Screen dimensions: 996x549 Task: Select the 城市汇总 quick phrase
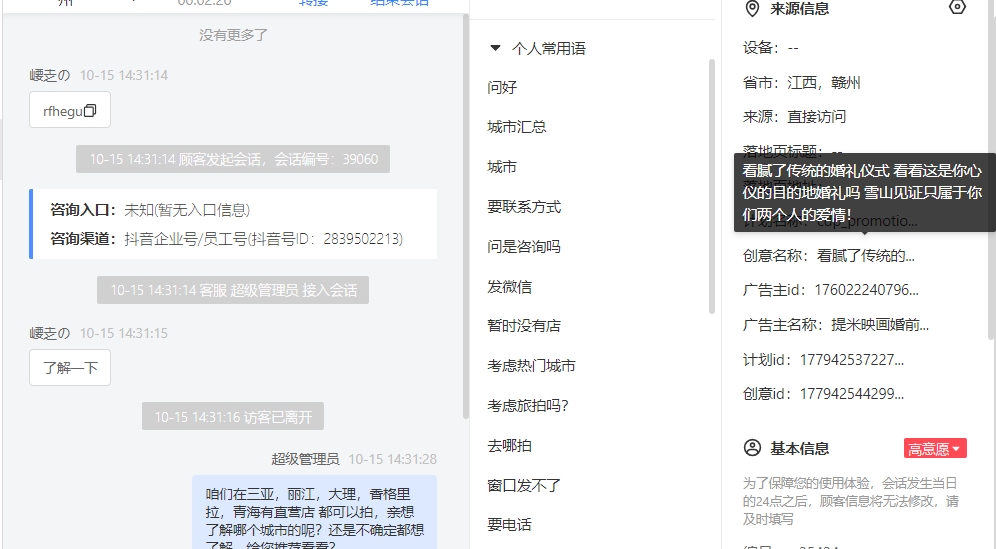point(517,127)
